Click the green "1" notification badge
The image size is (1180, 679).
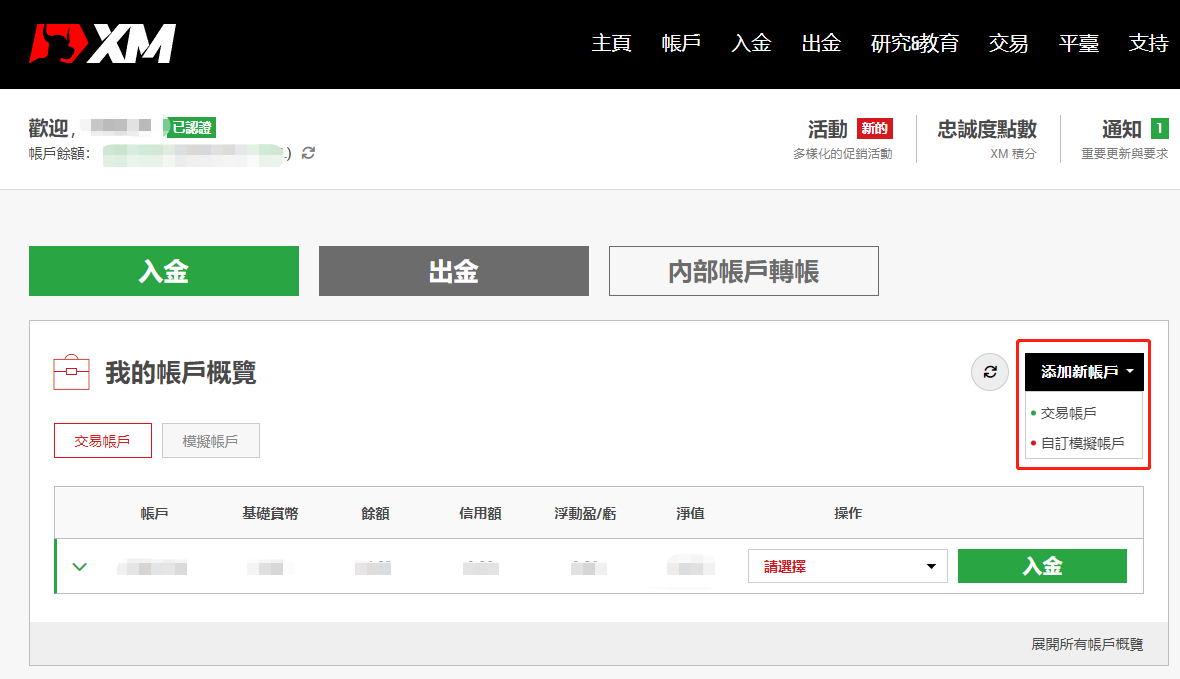click(1159, 128)
